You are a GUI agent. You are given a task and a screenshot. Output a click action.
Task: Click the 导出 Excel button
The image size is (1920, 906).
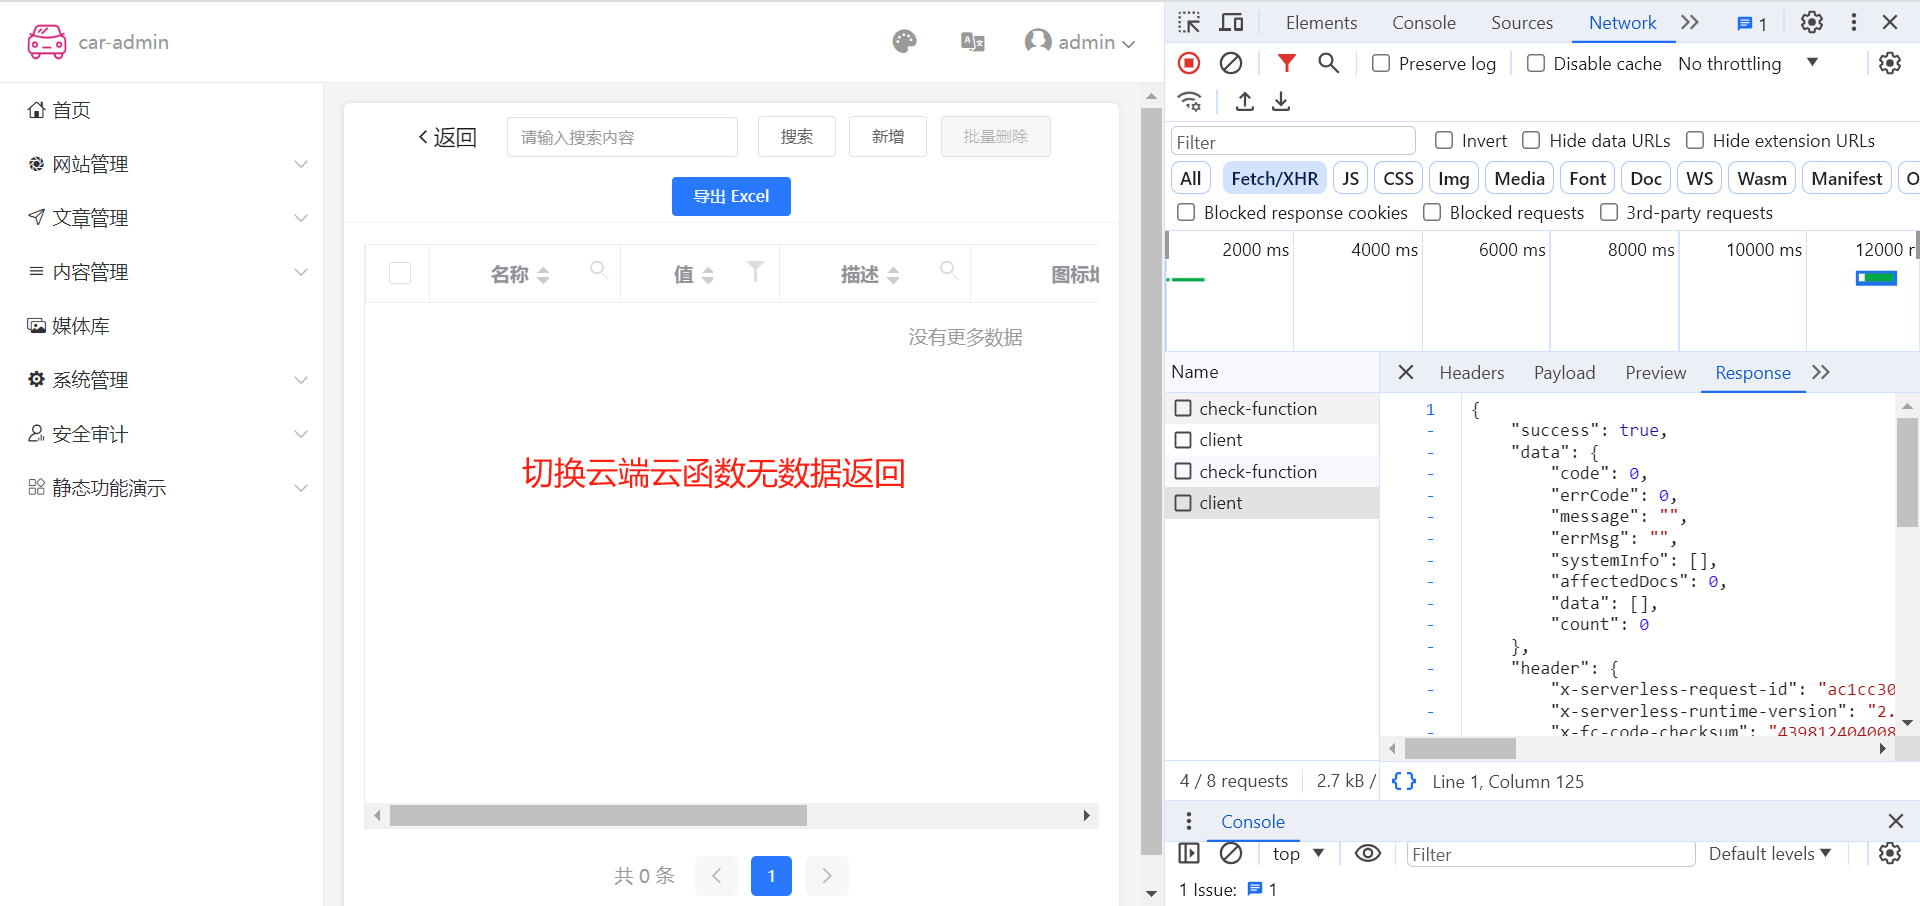pos(731,196)
